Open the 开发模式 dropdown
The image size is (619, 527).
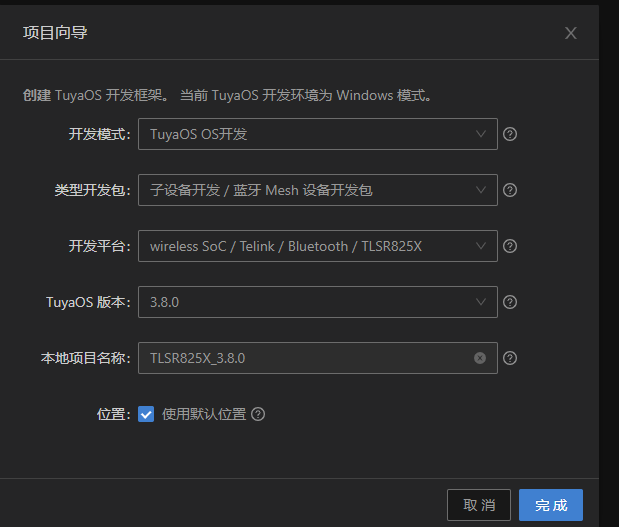(x=318, y=134)
